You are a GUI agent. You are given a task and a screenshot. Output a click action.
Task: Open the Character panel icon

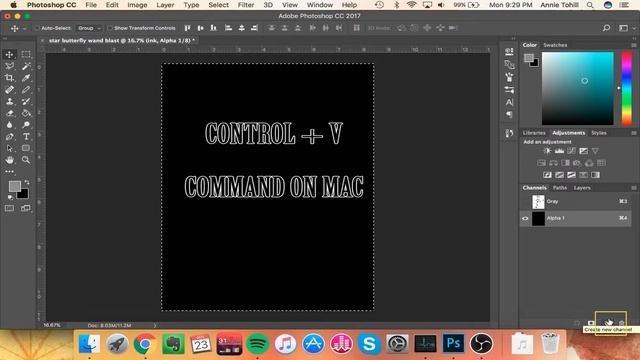509,102
